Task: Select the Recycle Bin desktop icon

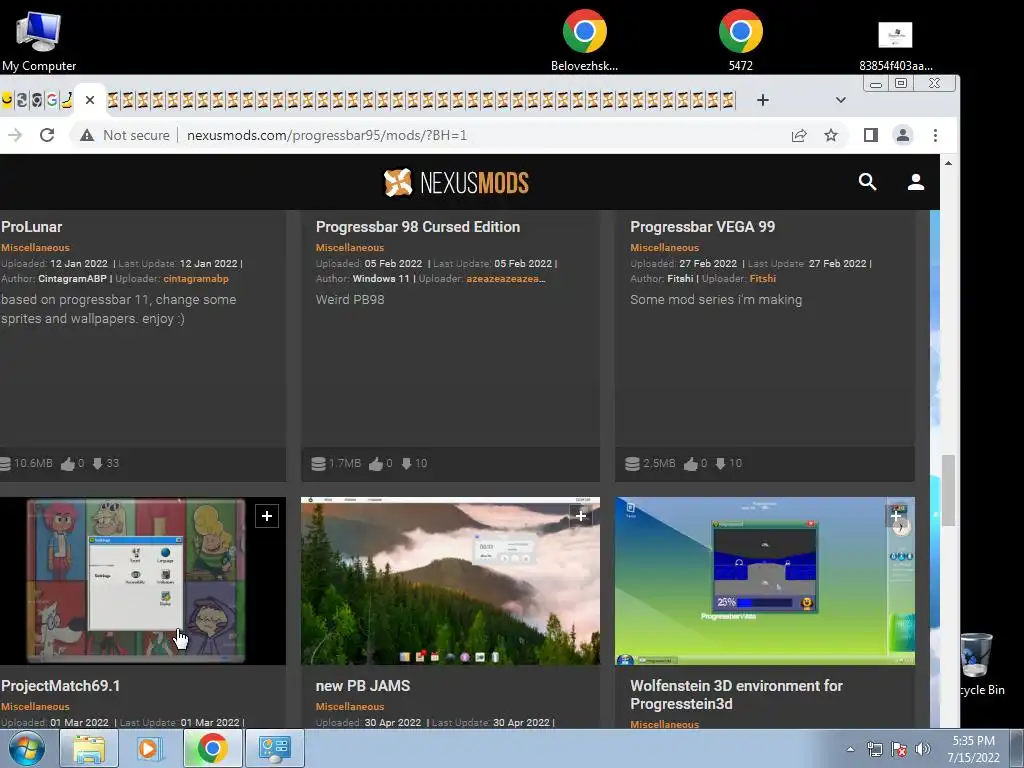Action: coord(981,665)
